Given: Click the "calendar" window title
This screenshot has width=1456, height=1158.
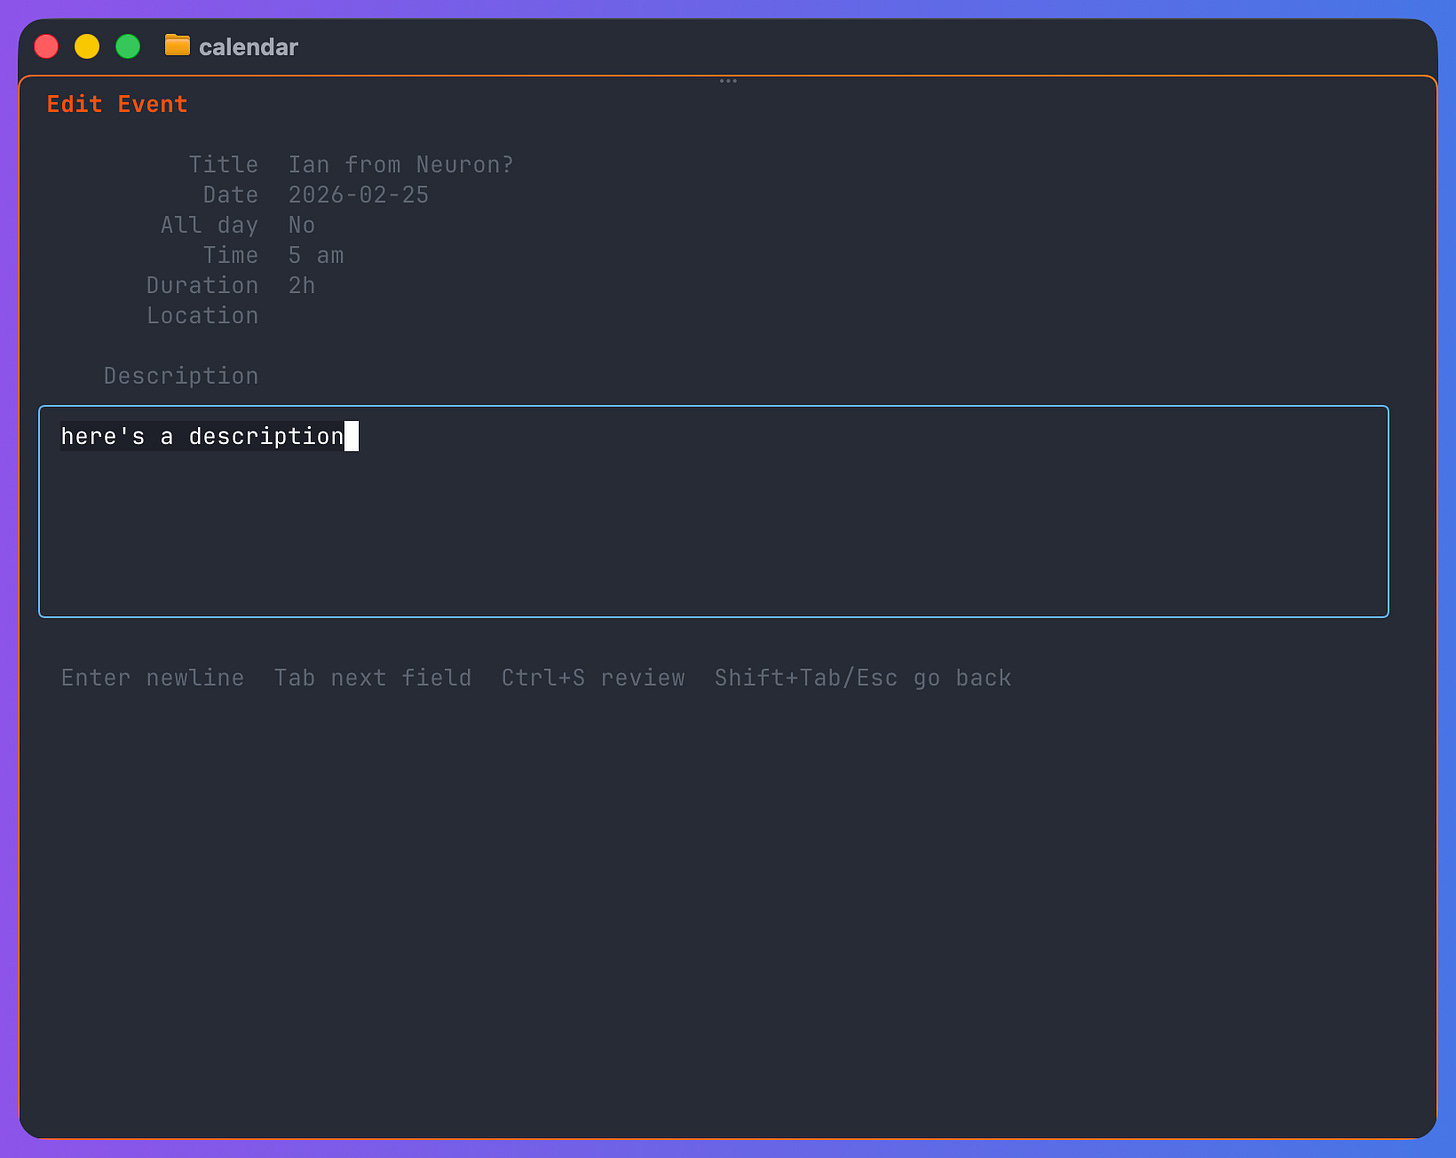Looking at the screenshot, I should coord(248,47).
